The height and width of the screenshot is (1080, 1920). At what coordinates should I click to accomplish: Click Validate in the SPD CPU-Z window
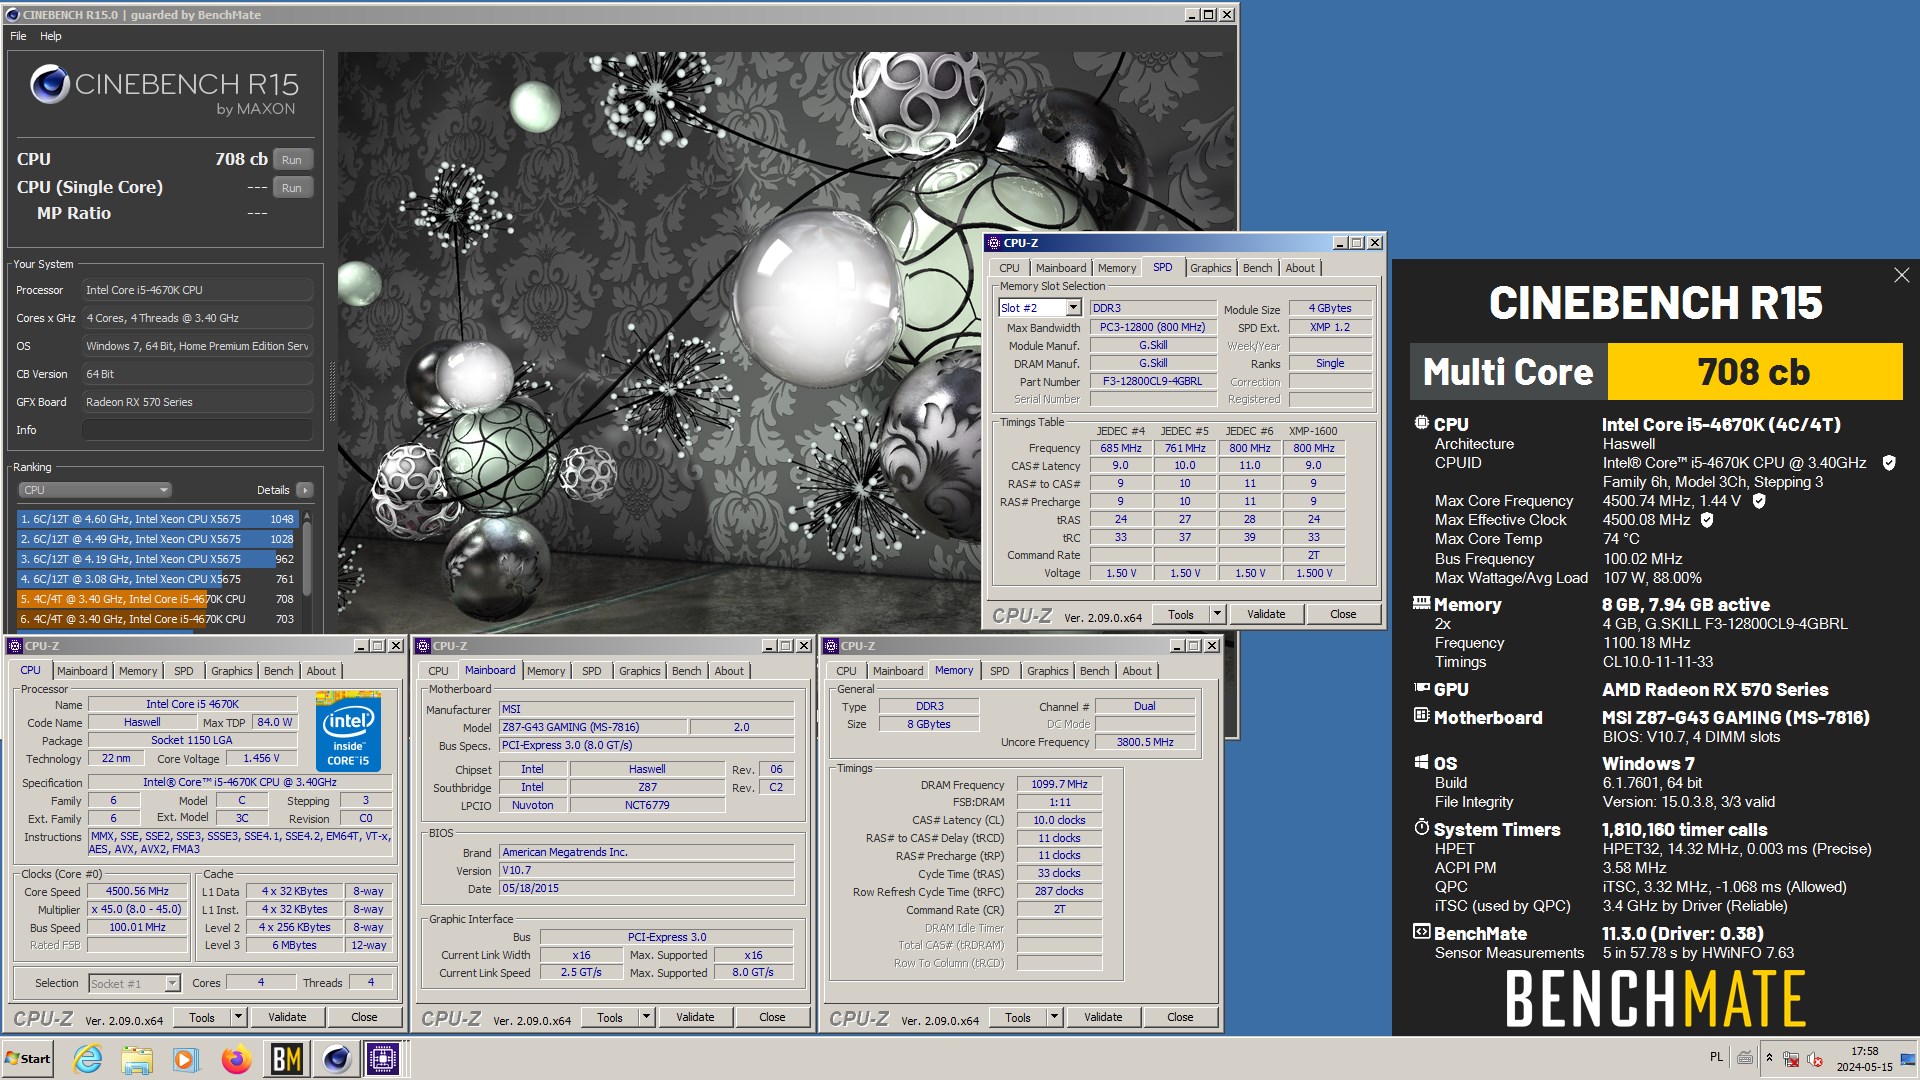click(x=1266, y=614)
